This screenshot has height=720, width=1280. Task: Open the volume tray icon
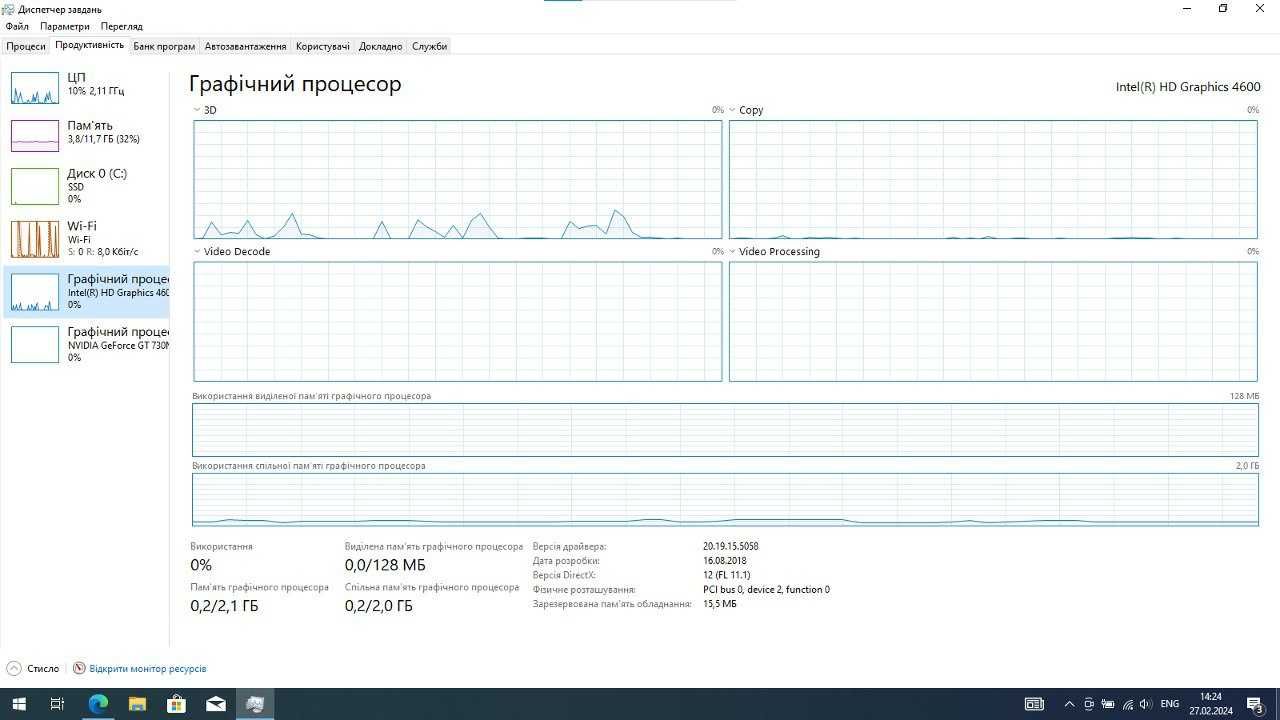pos(1146,704)
